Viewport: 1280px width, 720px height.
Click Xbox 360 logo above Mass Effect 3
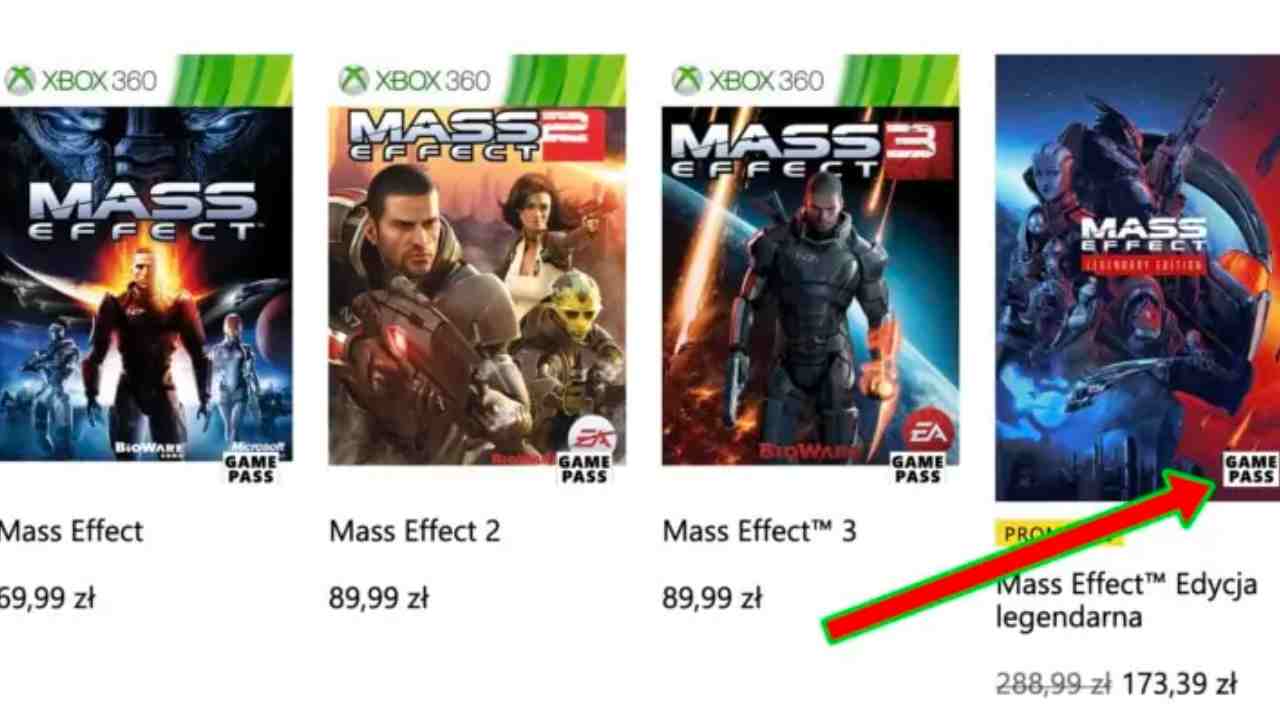click(747, 80)
